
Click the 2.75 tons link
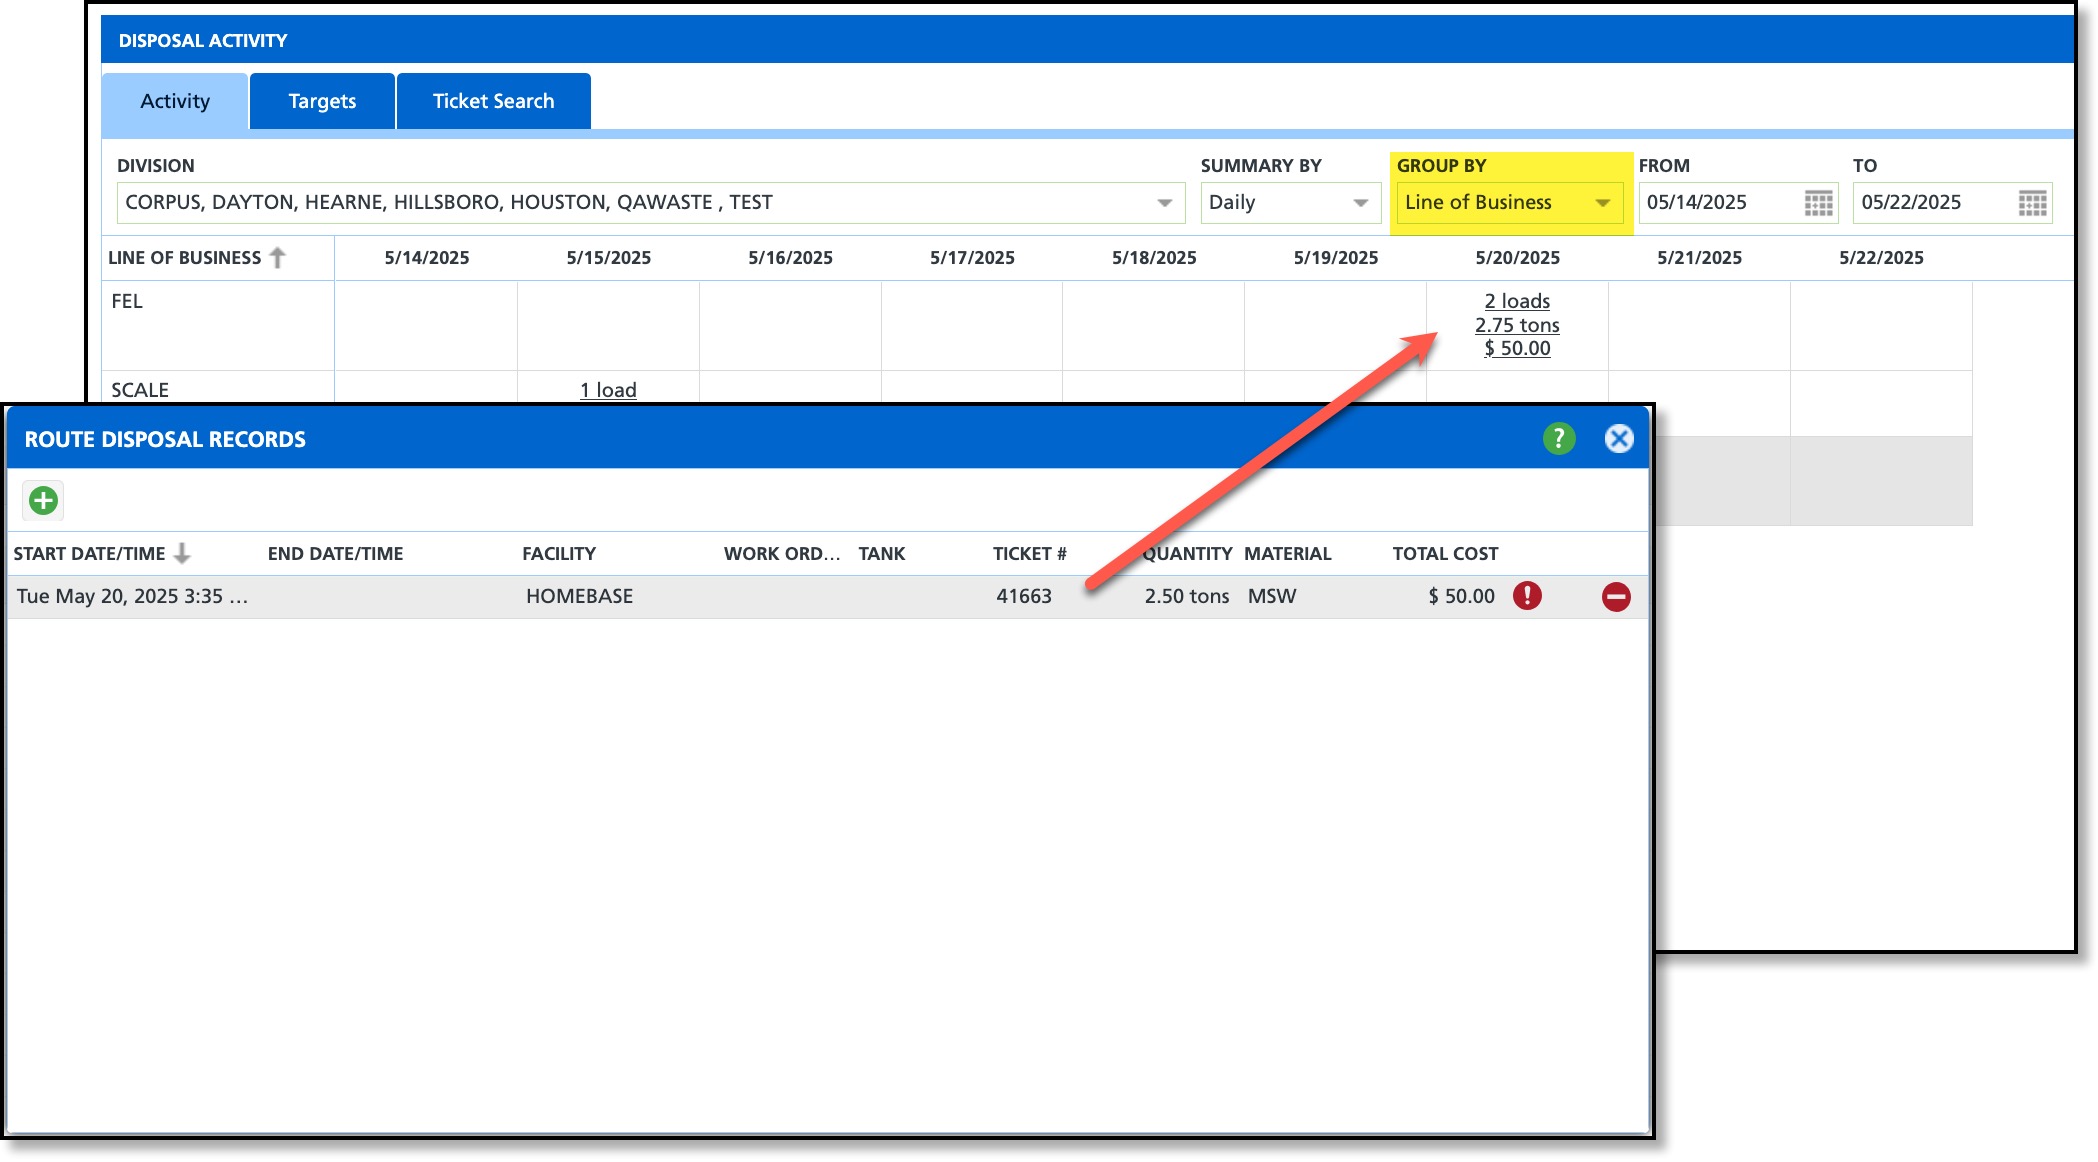[x=1517, y=325]
